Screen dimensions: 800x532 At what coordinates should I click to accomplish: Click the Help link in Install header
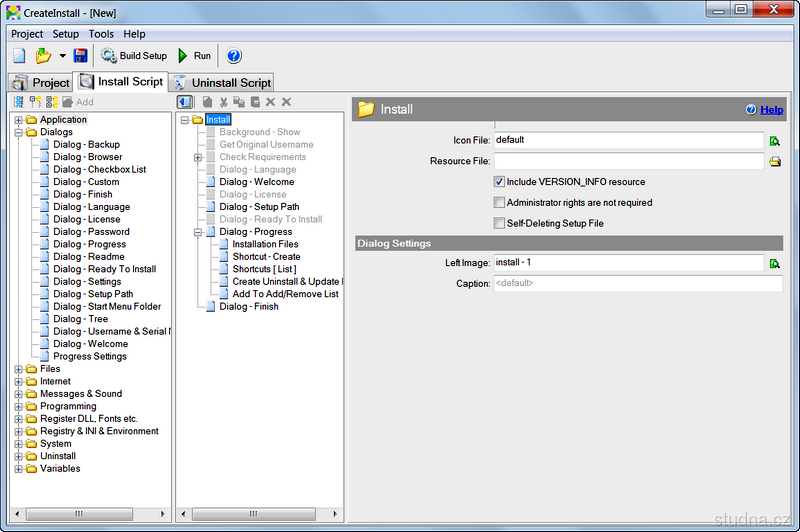(x=771, y=110)
